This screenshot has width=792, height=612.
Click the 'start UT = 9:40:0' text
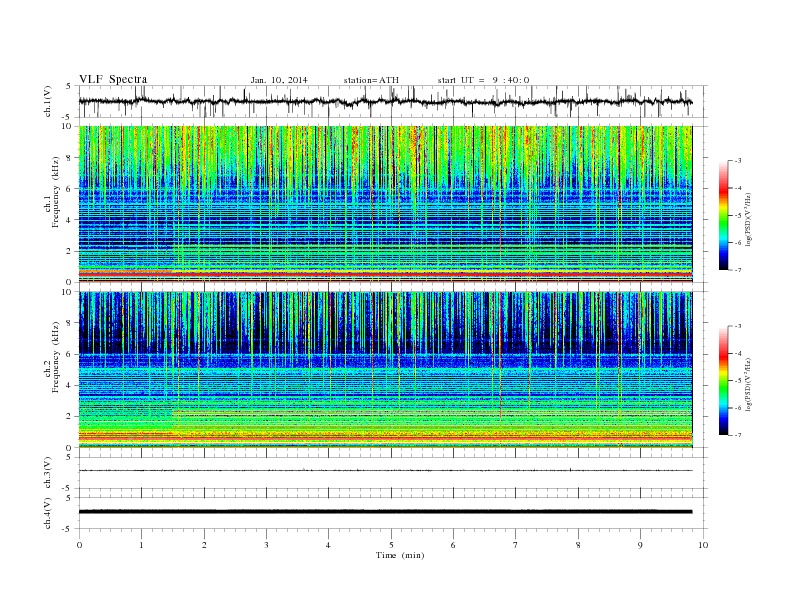point(483,80)
